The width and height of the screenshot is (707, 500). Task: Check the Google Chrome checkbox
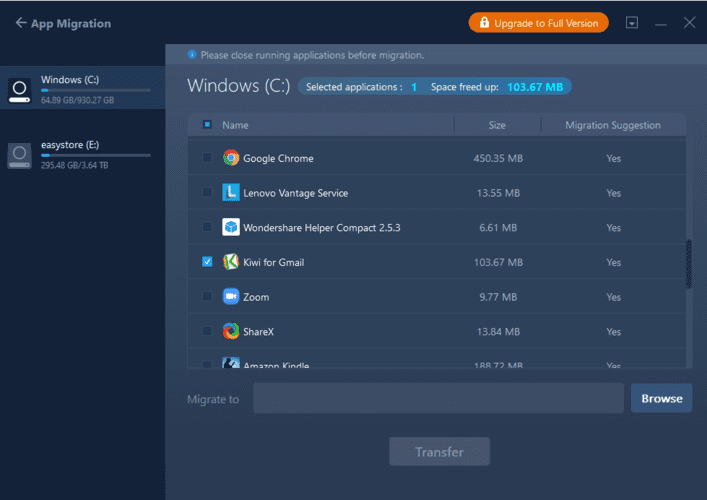click(x=207, y=158)
